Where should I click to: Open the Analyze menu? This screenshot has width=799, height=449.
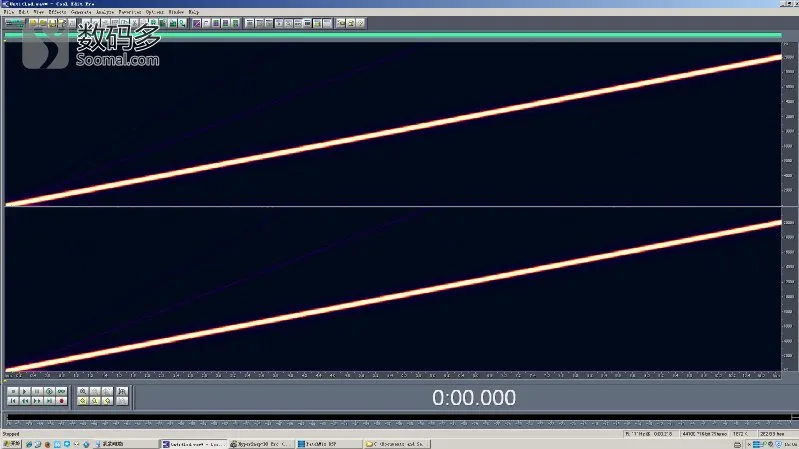click(105, 12)
